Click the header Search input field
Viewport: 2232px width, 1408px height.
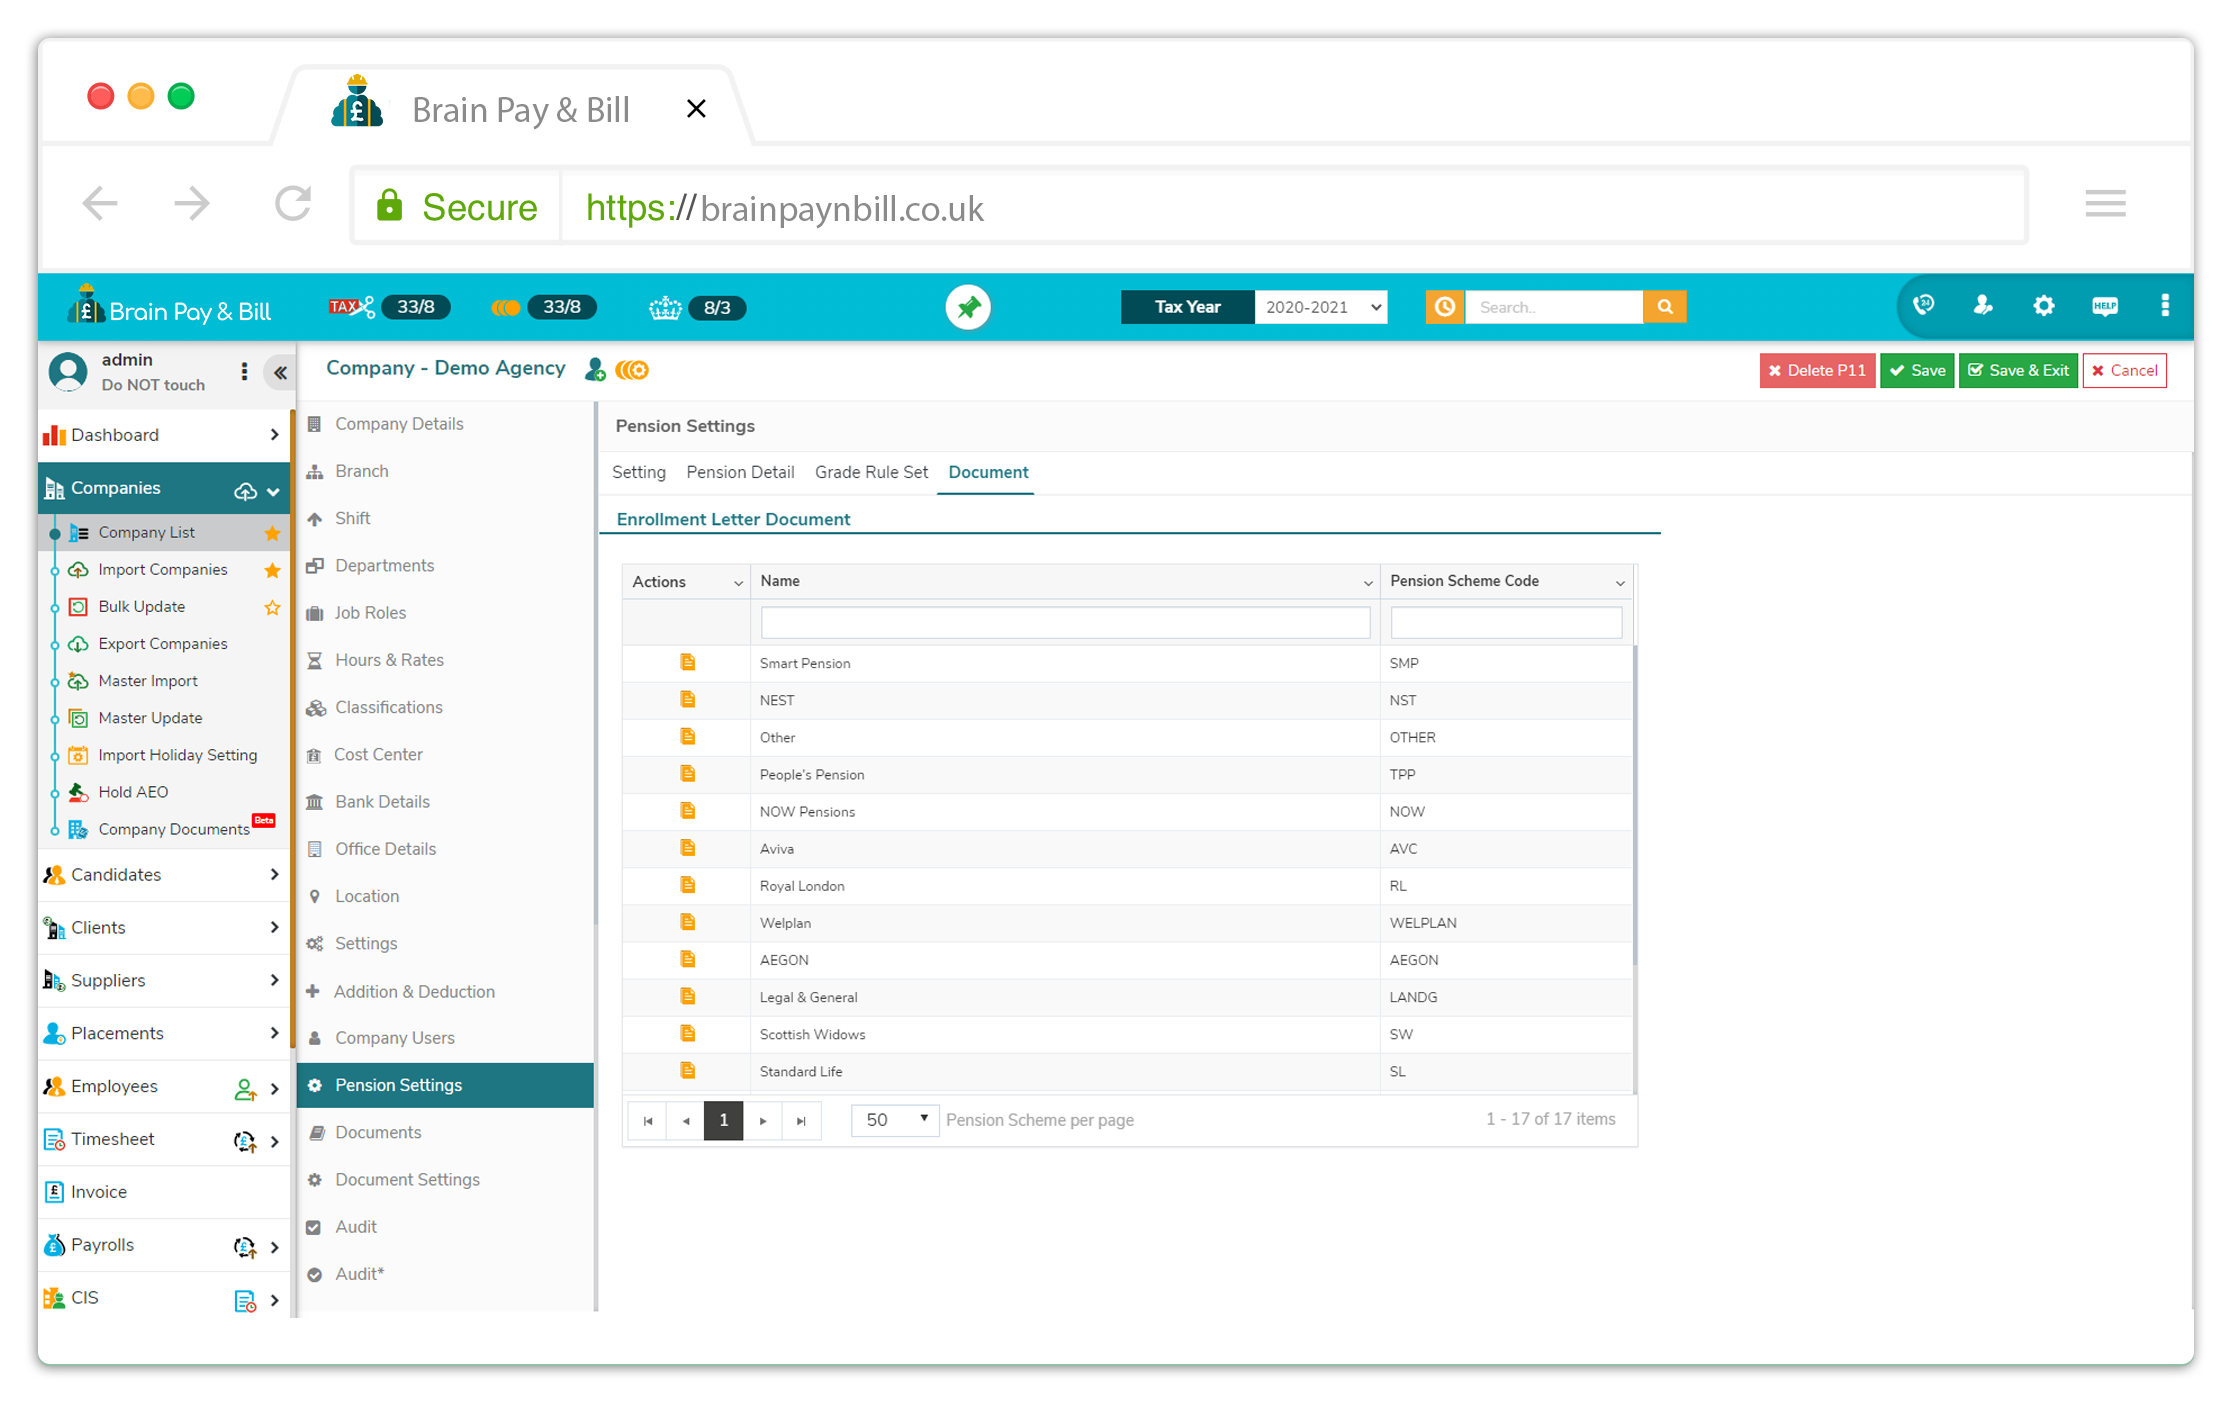pyautogui.click(x=1554, y=307)
